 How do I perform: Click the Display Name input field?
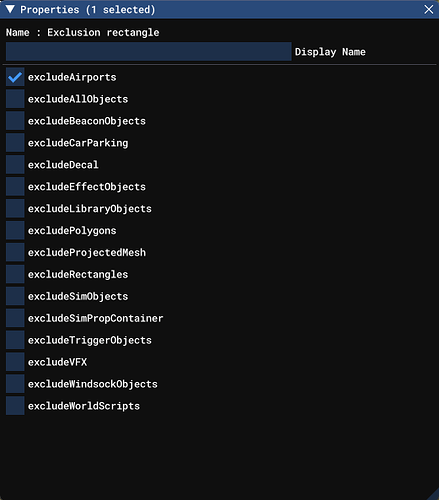(x=149, y=52)
